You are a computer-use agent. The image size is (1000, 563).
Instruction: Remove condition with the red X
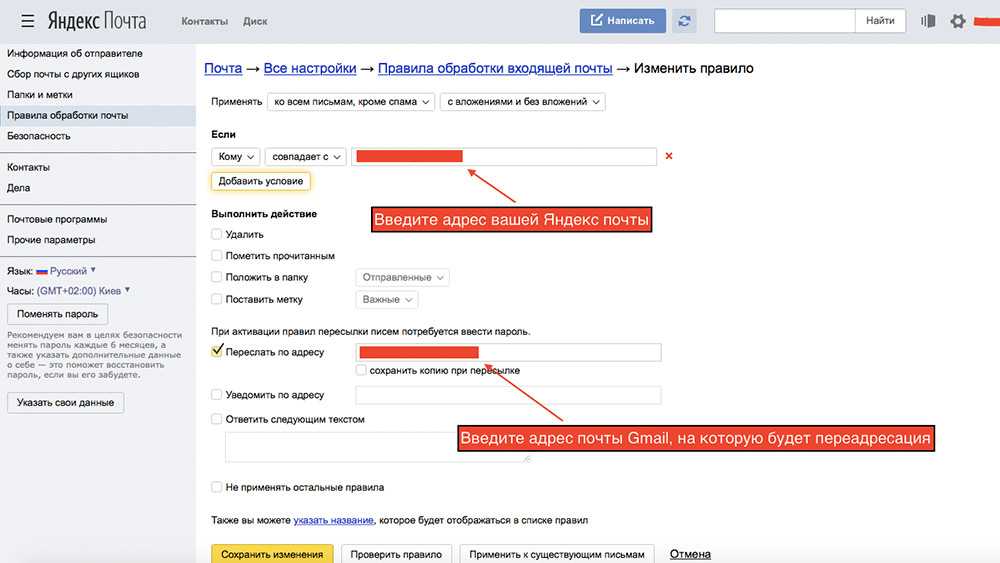[x=668, y=156]
